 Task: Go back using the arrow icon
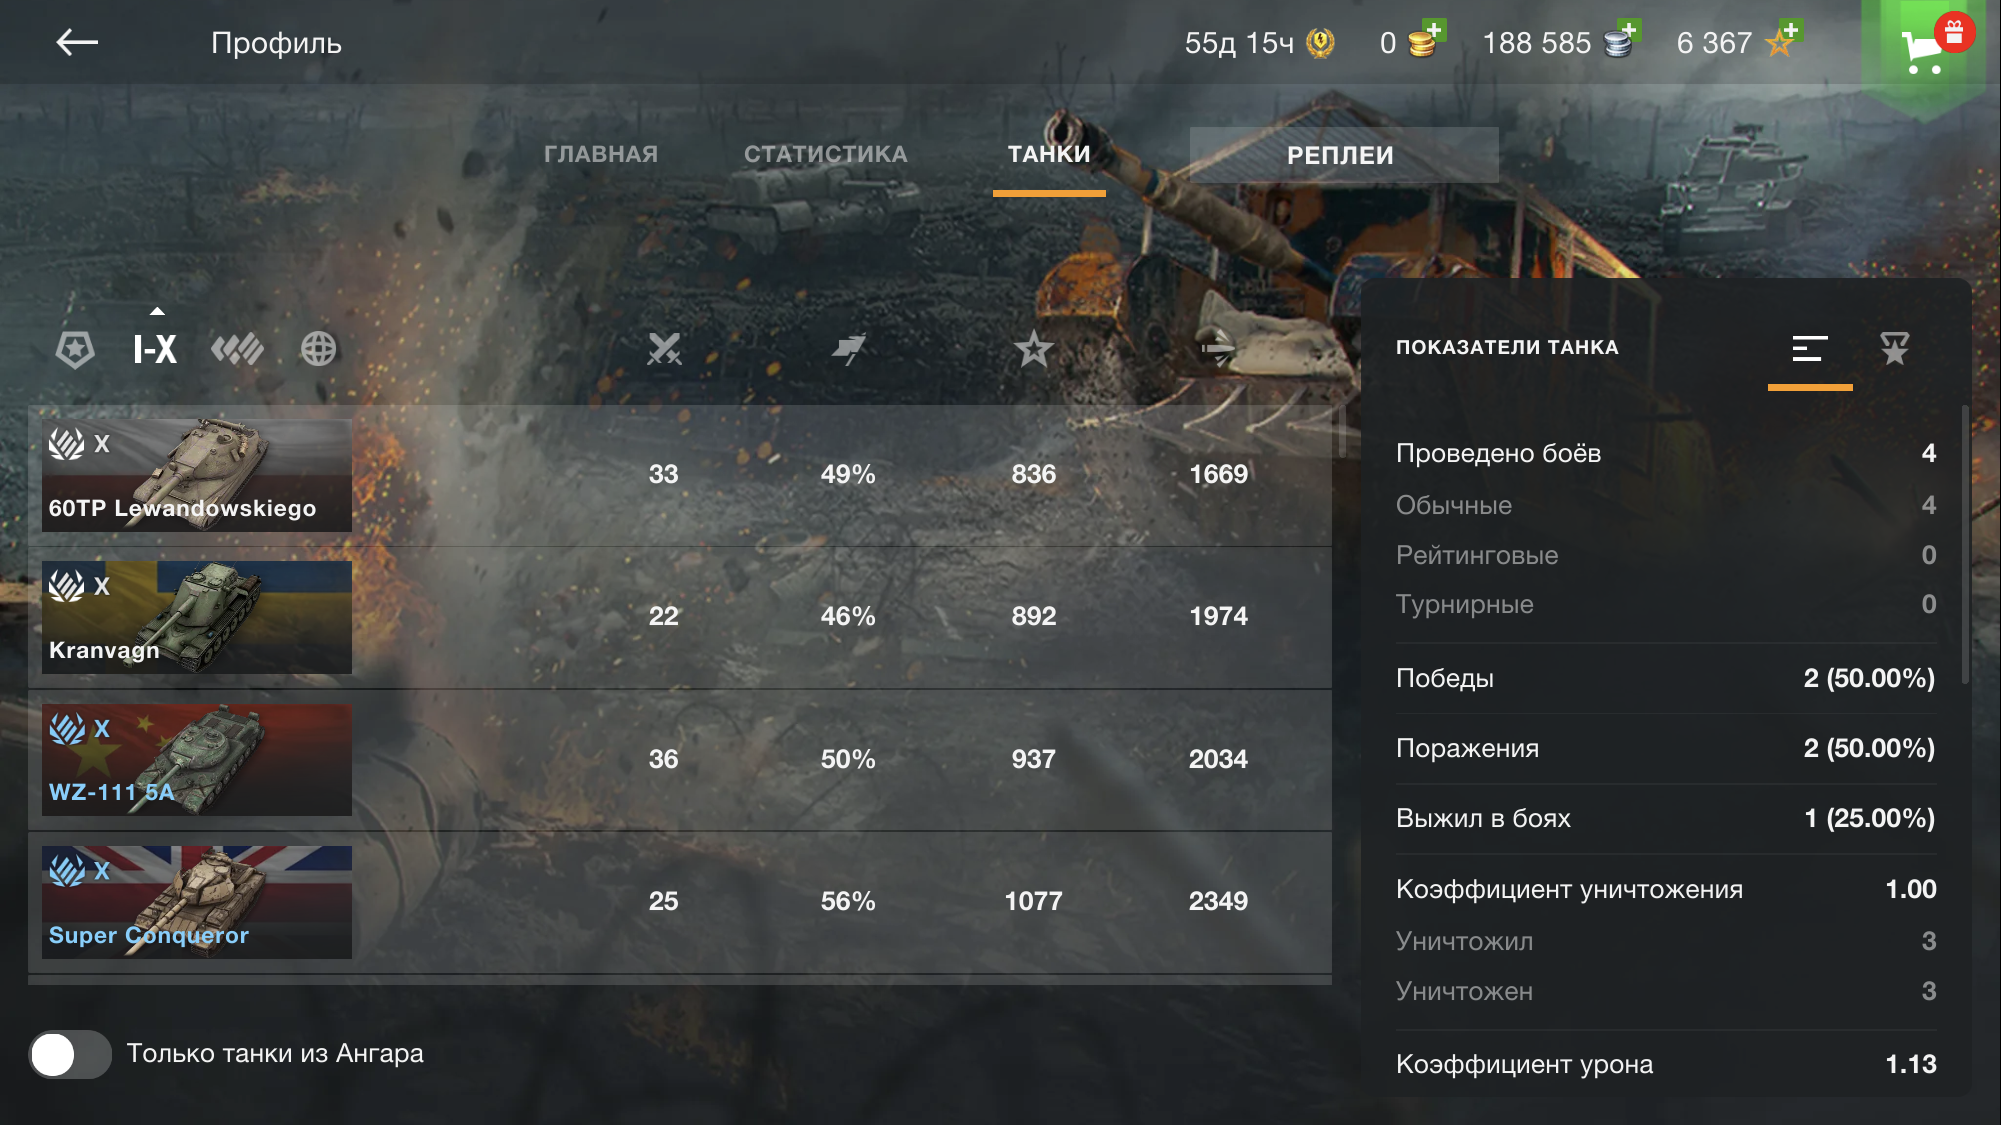[x=76, y=42]
